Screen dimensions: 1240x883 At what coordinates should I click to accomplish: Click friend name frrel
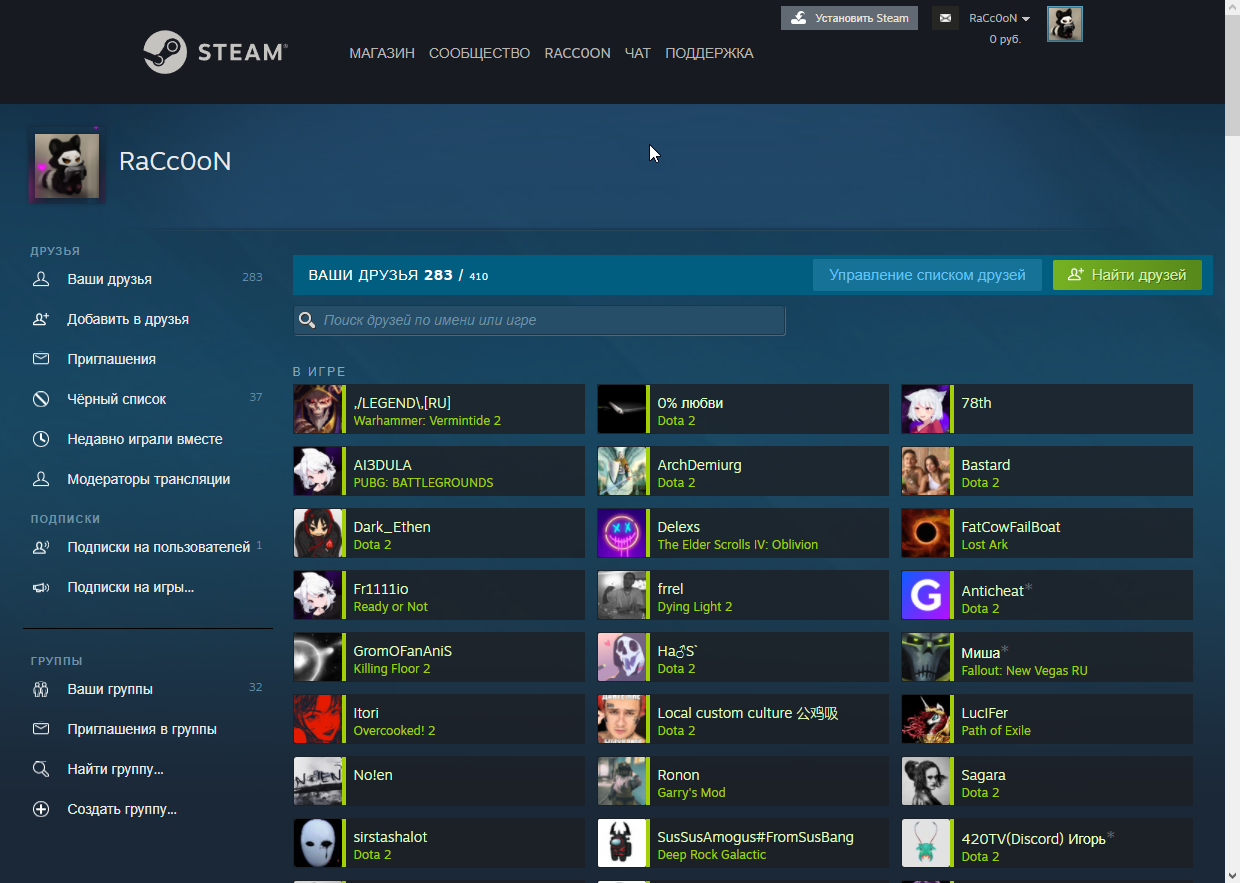(670, 589)
